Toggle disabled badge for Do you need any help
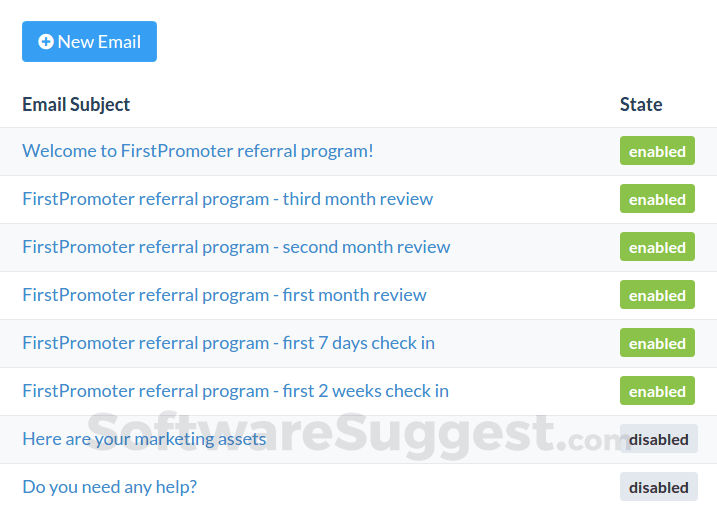The image size is (717, 530). 658,487
